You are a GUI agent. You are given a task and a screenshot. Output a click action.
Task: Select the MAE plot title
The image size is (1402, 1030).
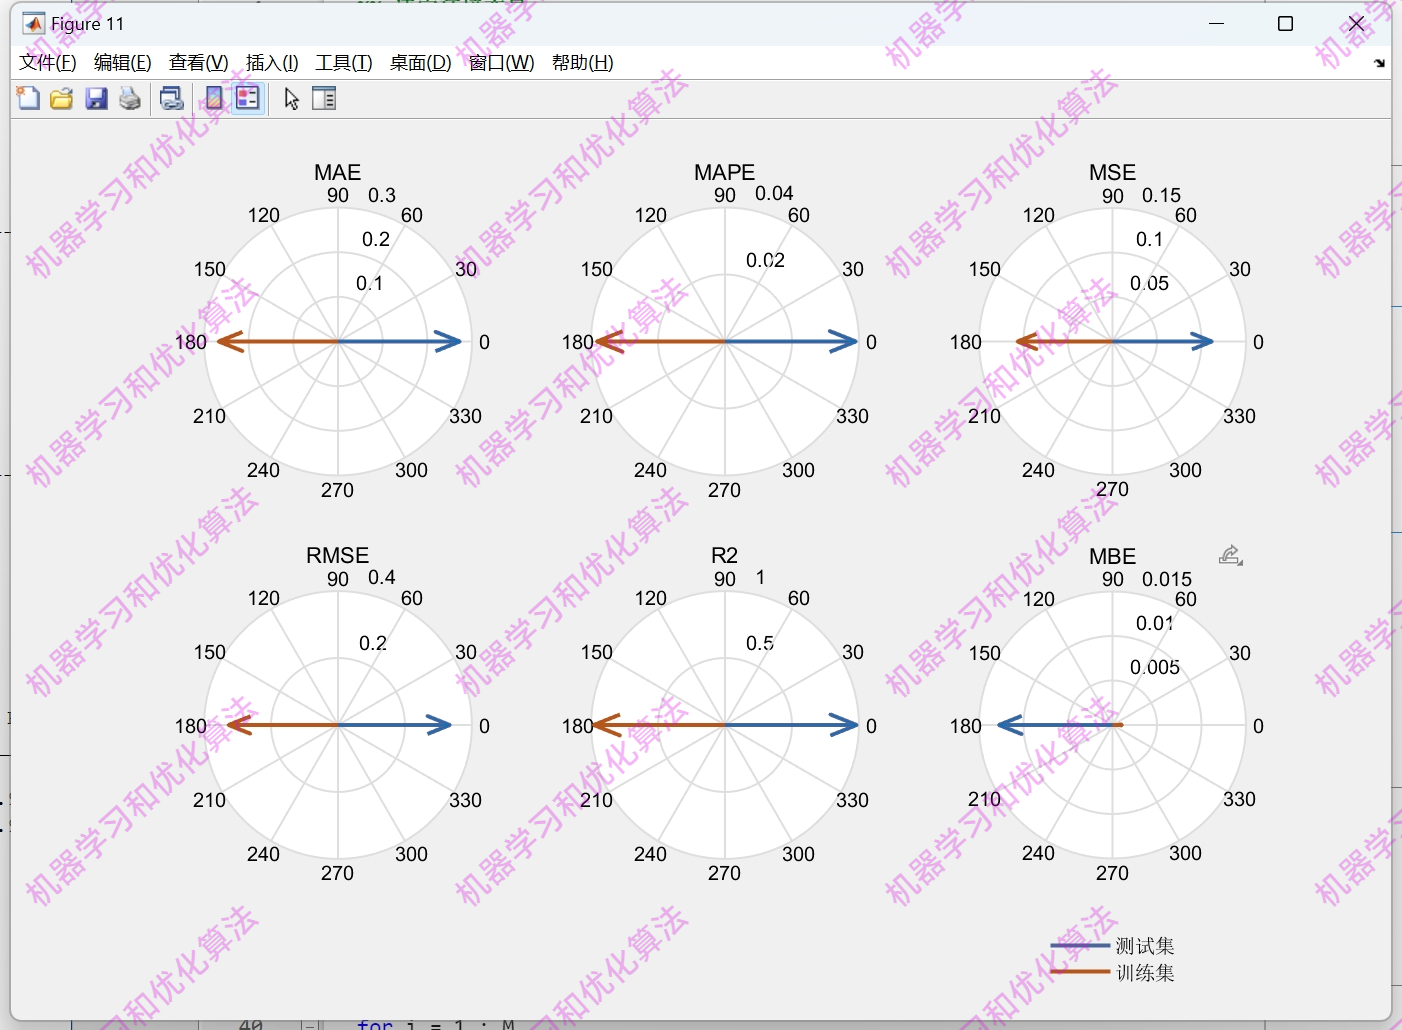point(338,172)
